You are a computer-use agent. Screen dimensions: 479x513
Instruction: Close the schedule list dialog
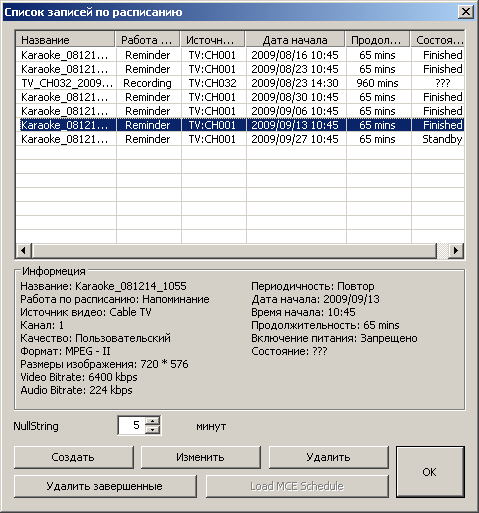coord(466,12)
